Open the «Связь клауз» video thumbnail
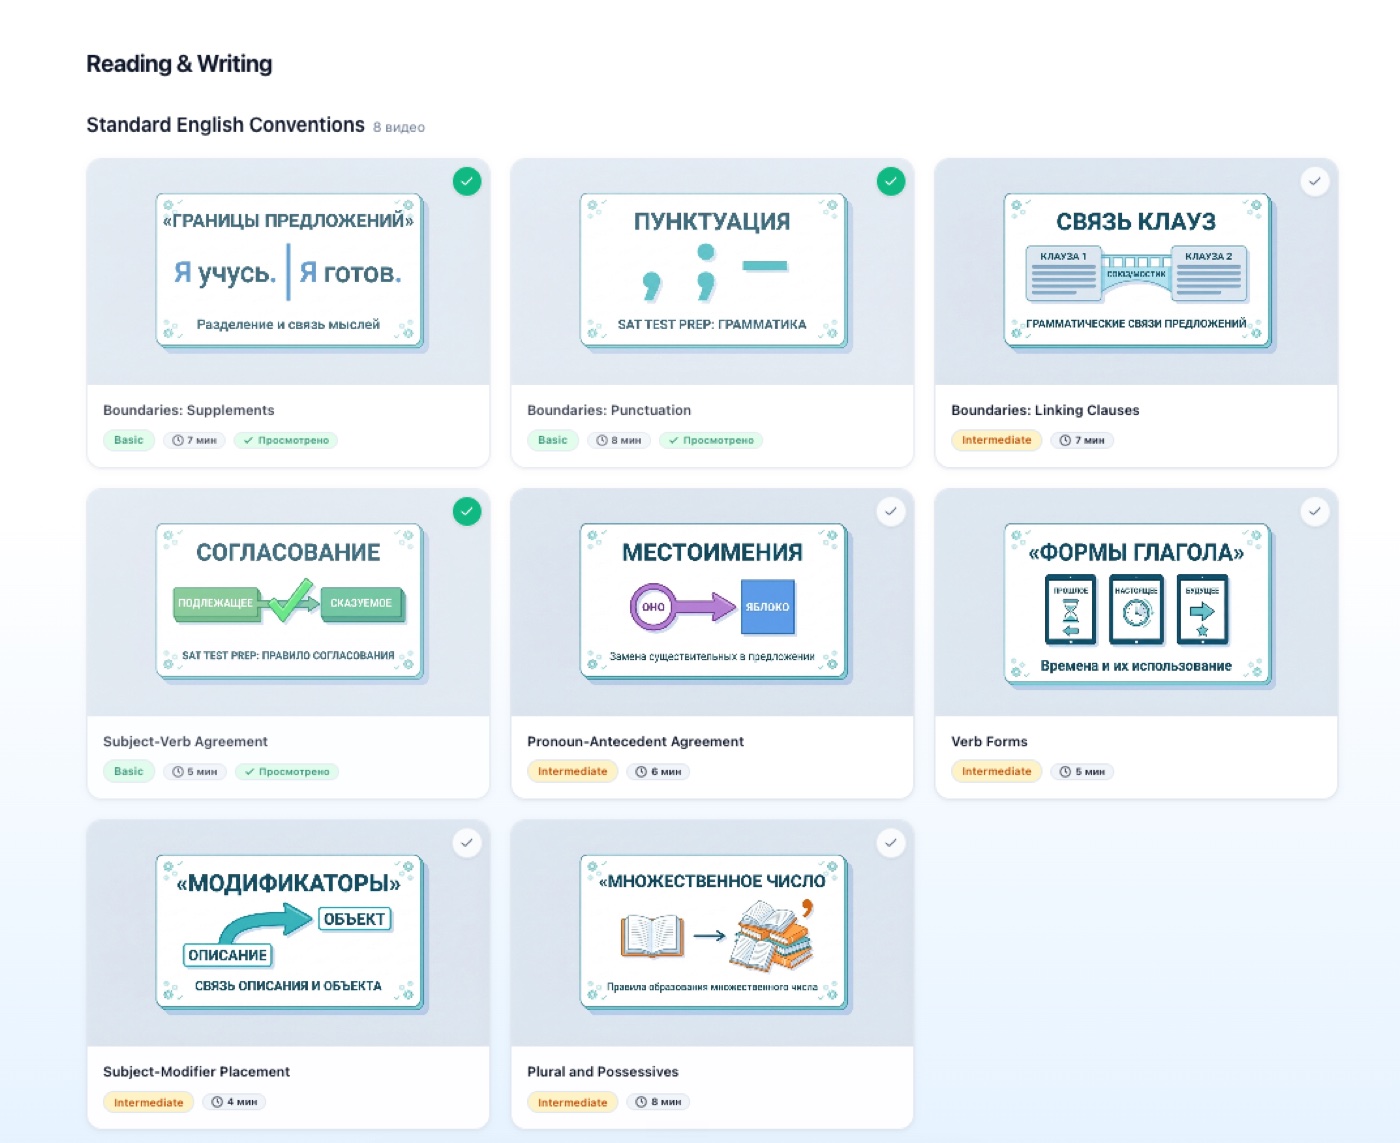This screenshot has height=1143, width=1400. click(1136, 272)
